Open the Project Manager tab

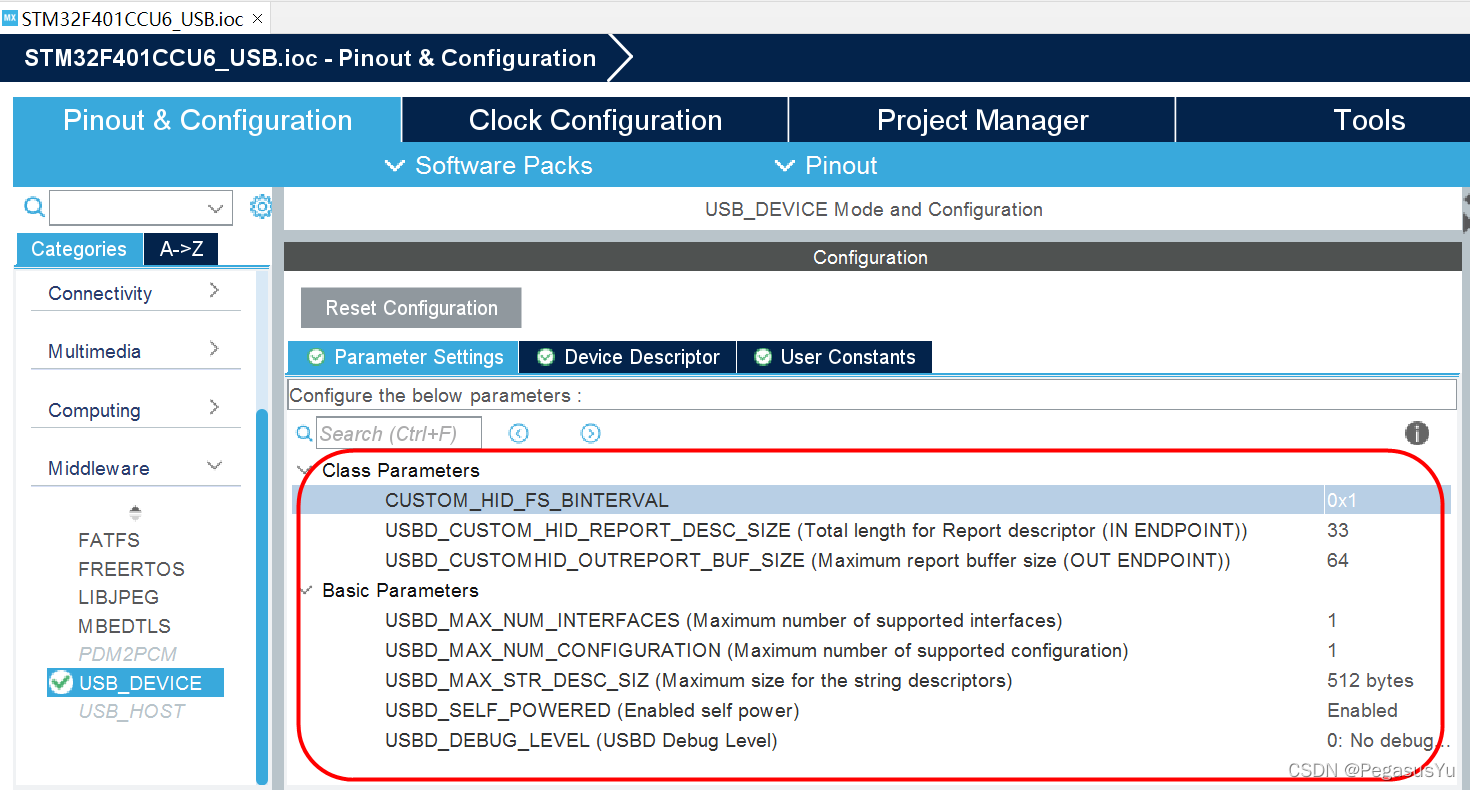(982, 120)
